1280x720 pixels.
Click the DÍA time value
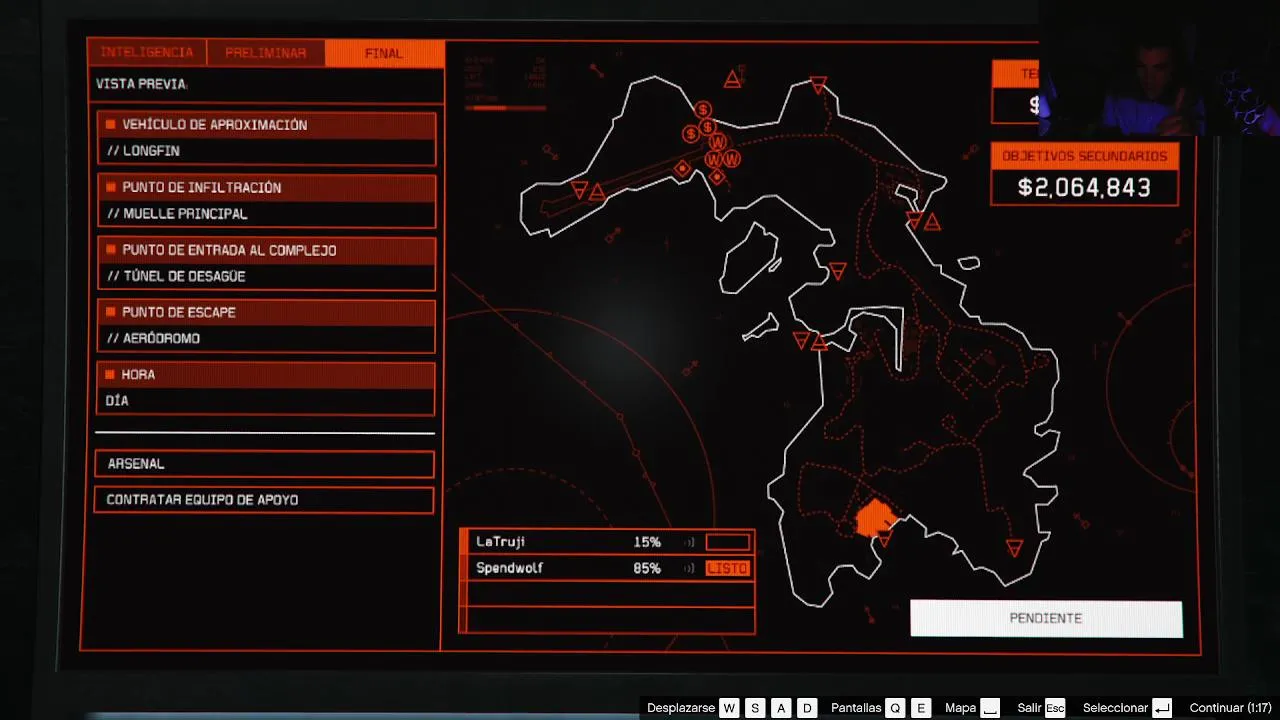click(x=117, y=400)
